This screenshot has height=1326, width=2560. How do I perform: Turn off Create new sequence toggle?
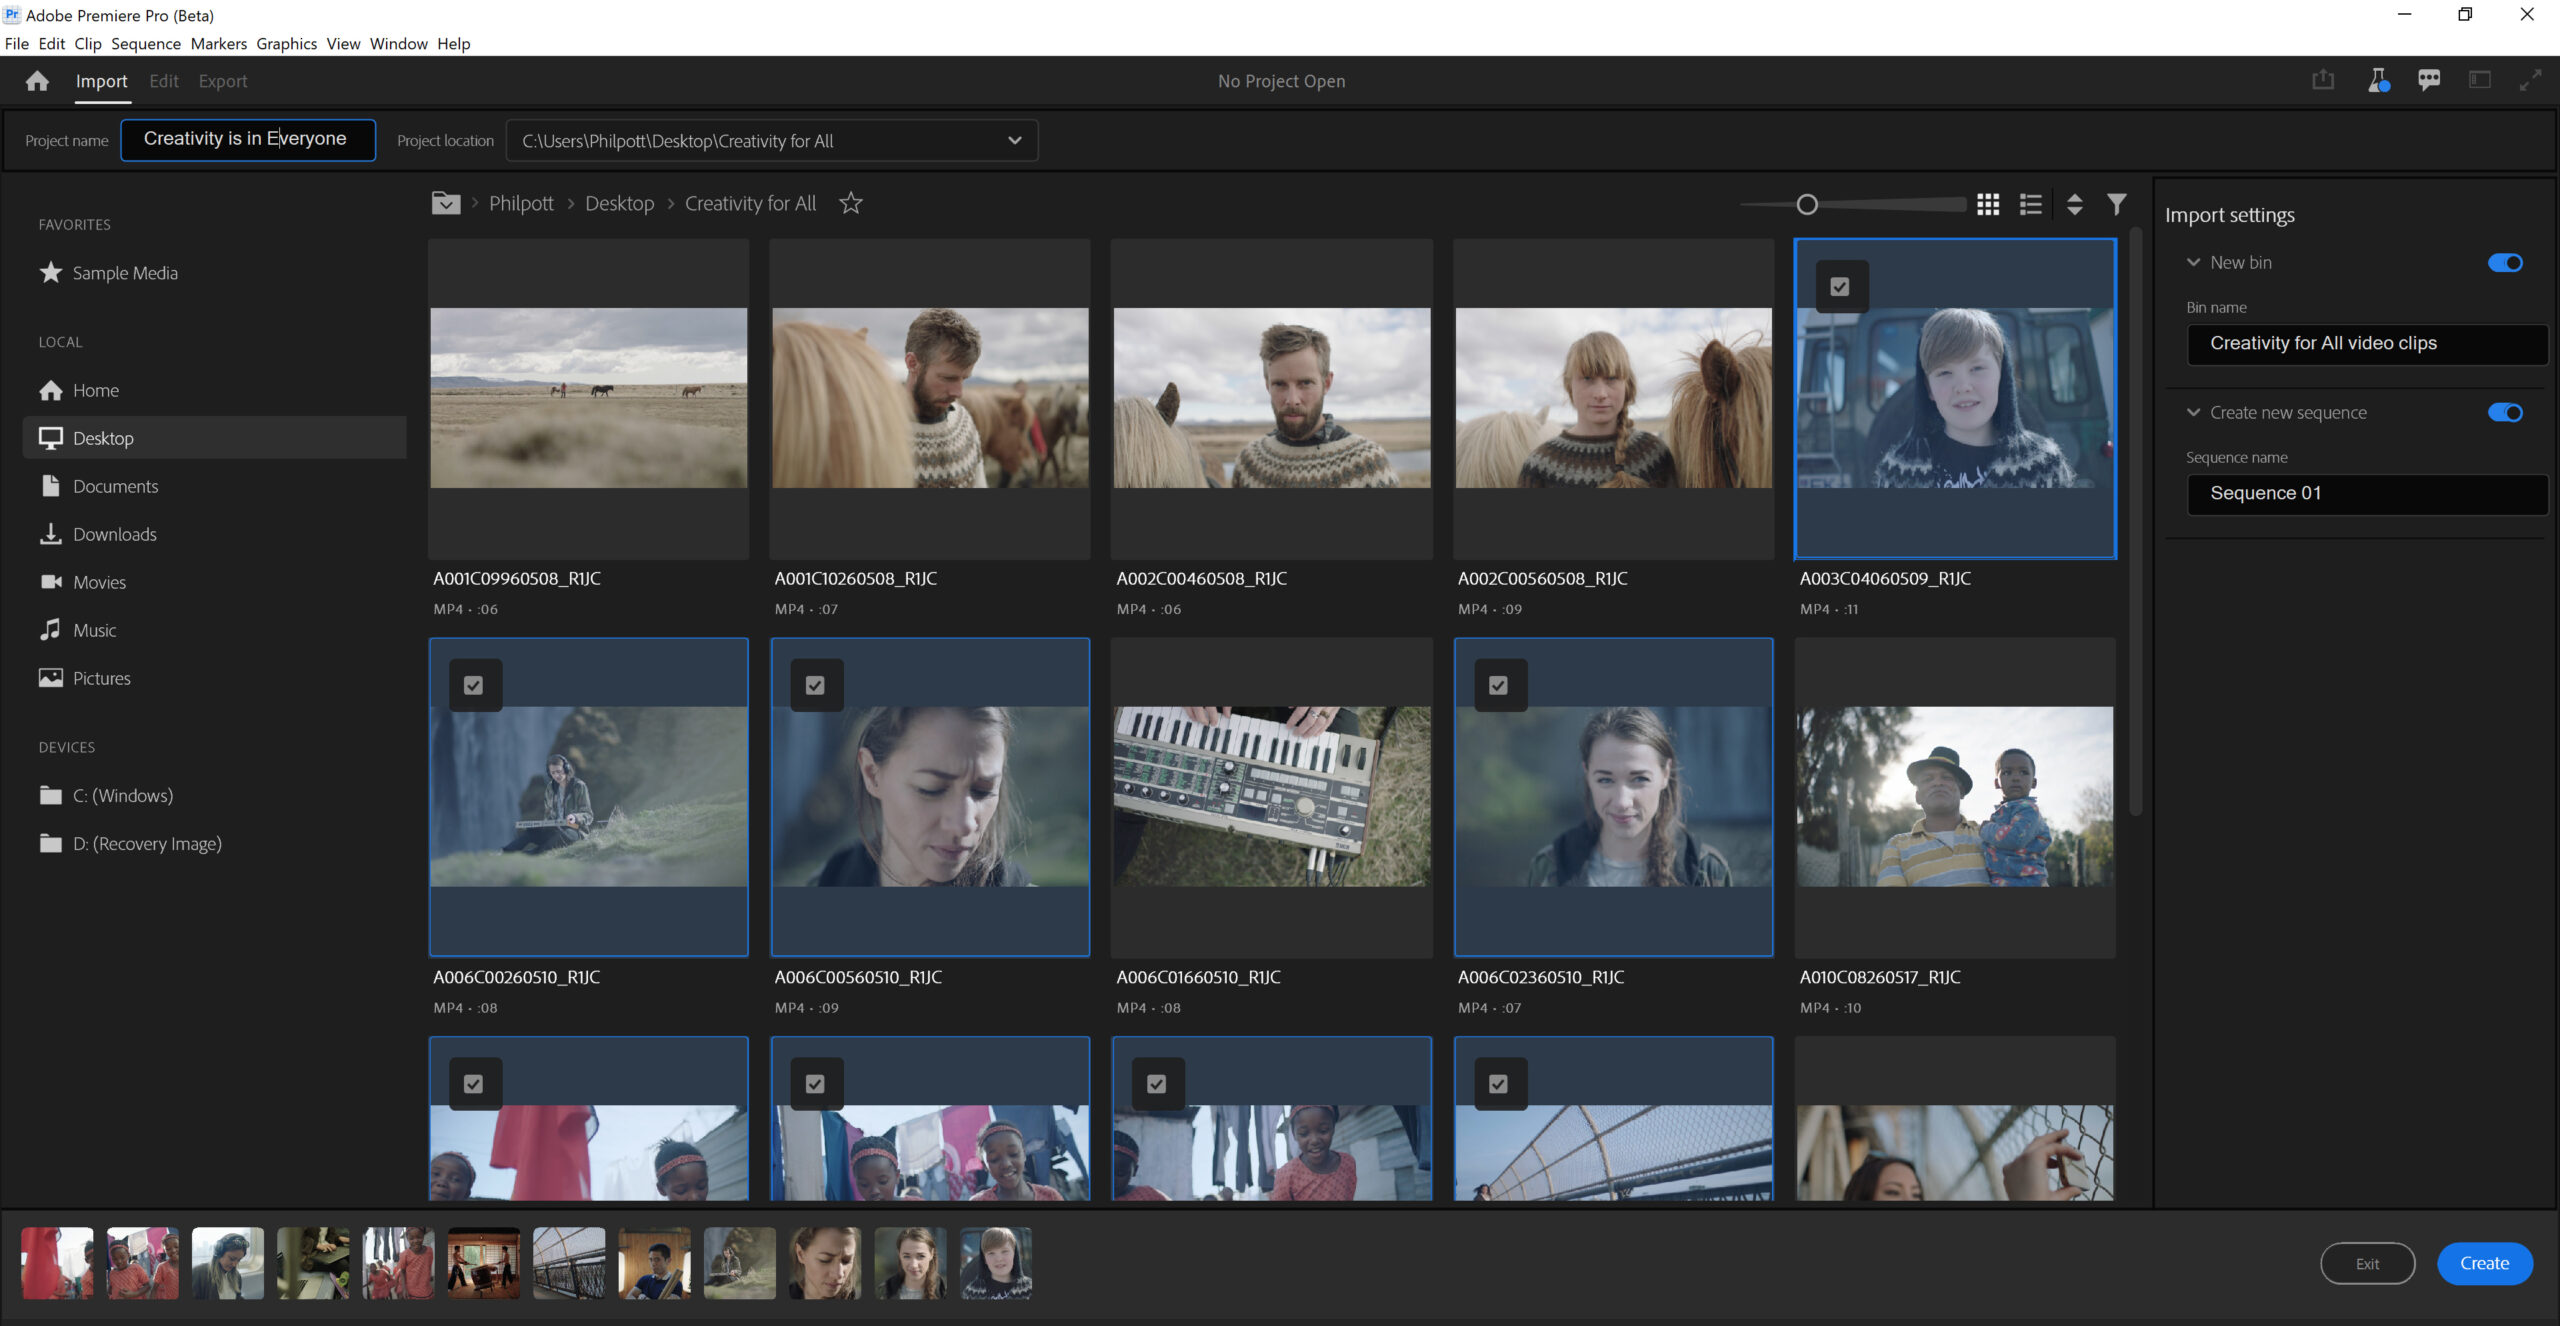2505,412
